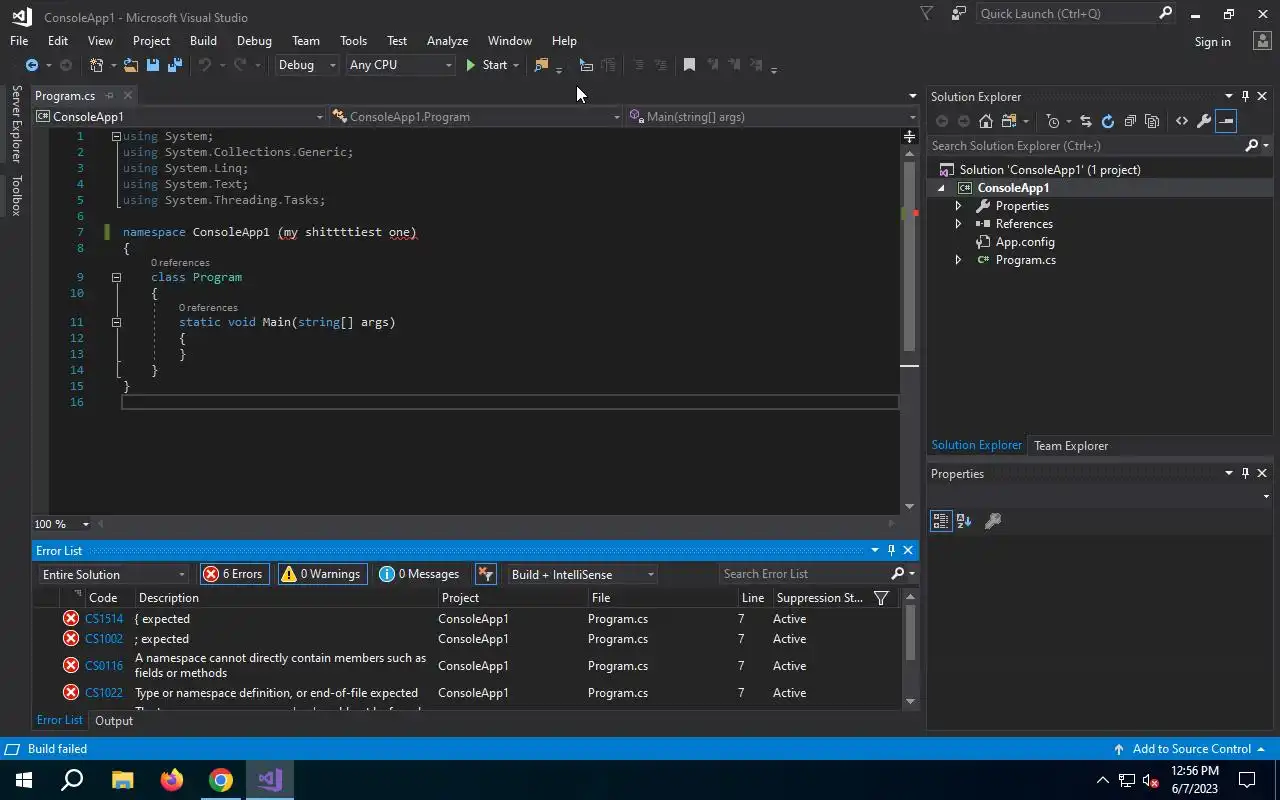This screenshot has width=1280, height=800.
Task: Open the ConsoleApp1 project navigation dropdown
Action: (x=179, y=117)
